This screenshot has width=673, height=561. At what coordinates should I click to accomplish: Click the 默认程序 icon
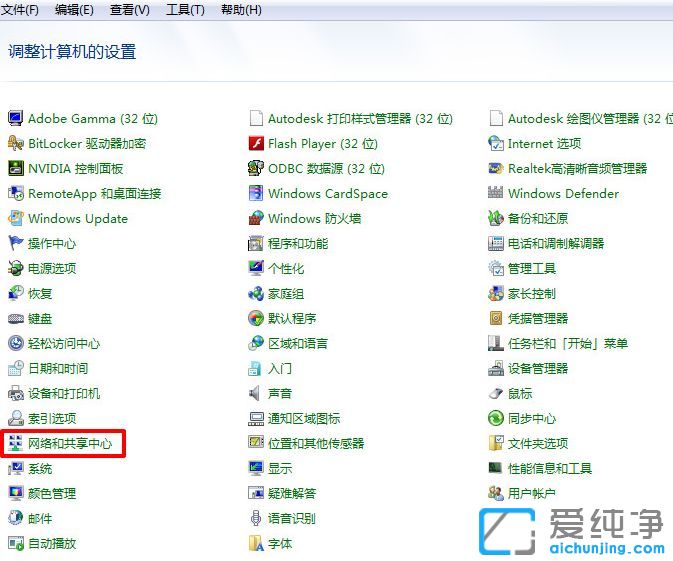[x=256, y=318]
